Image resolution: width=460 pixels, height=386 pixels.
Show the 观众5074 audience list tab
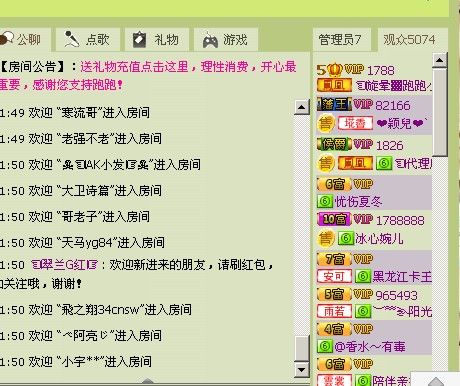point(412,39)
